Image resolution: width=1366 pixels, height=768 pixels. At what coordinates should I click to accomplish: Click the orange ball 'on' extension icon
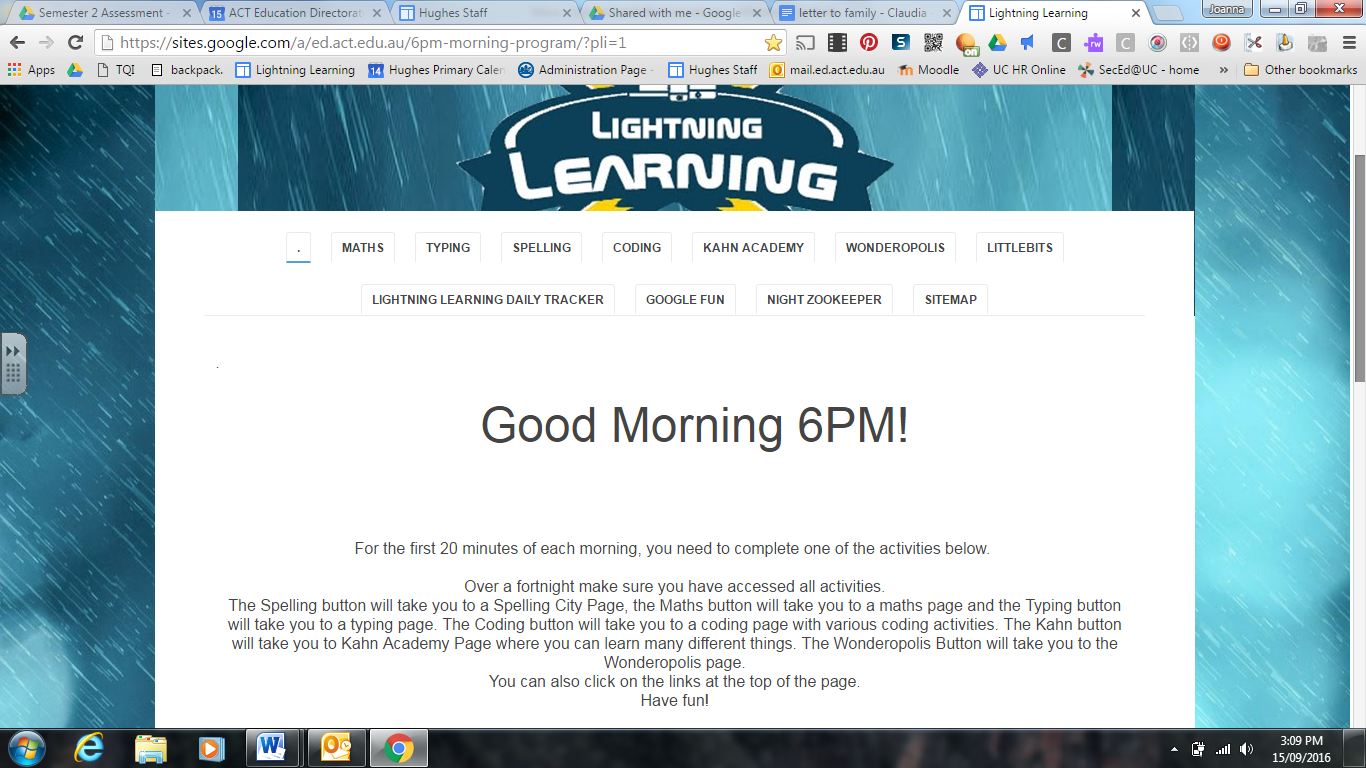[x=966, y=43]
